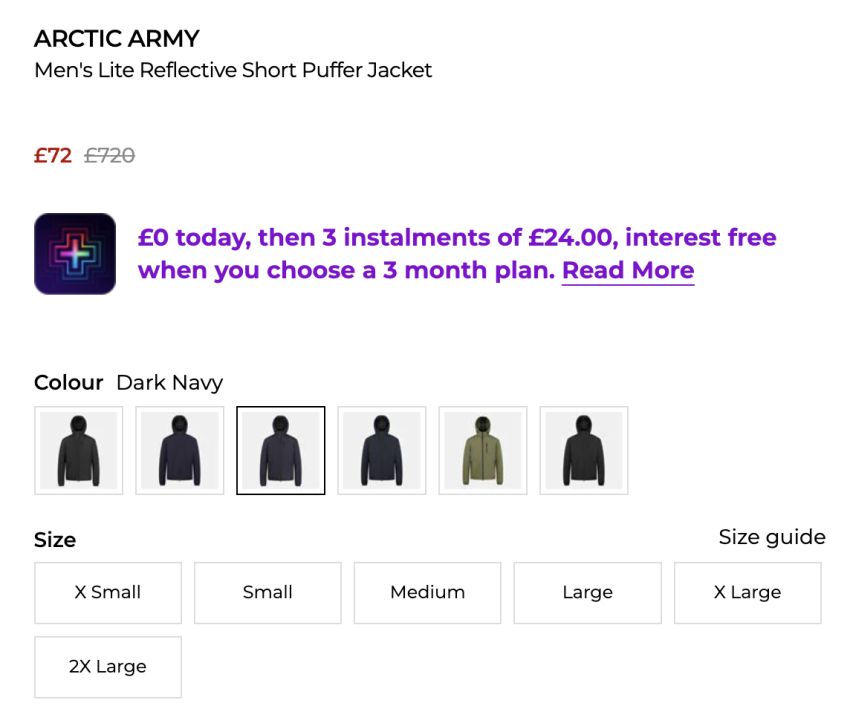Choose the Small size option

point(268,593)
